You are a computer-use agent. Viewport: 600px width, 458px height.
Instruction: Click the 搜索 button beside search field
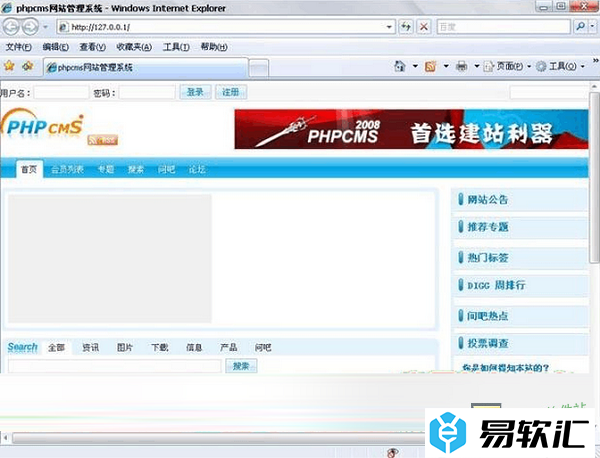tap(241, 366)
